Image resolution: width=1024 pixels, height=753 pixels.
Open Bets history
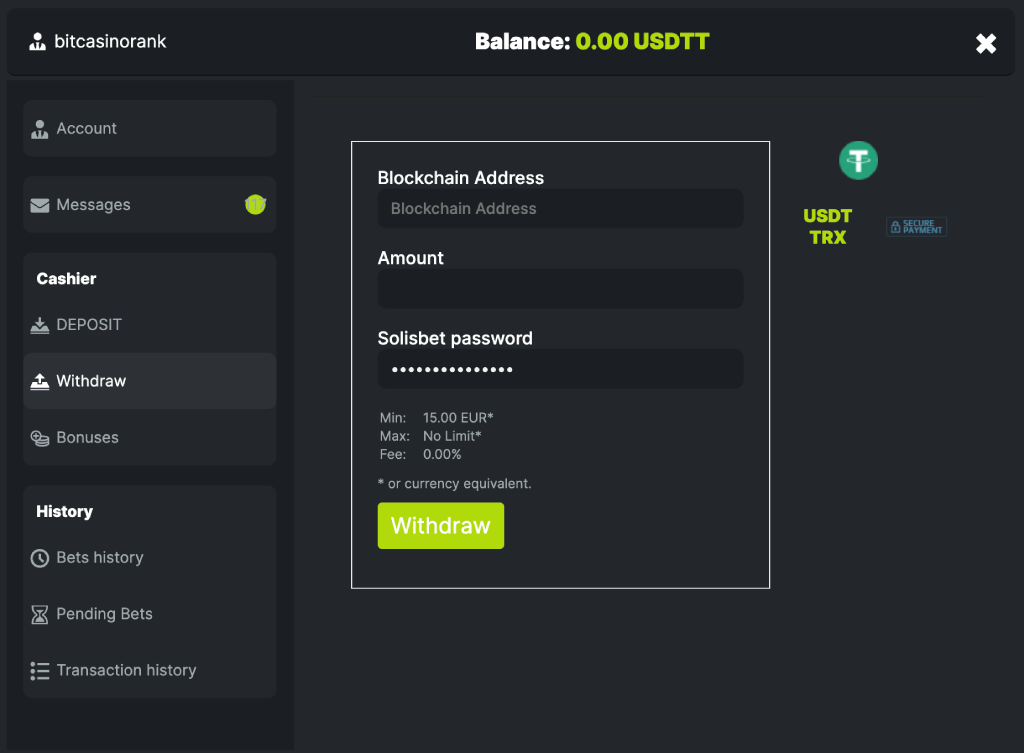pyautogui.click(x=150, y=558)
